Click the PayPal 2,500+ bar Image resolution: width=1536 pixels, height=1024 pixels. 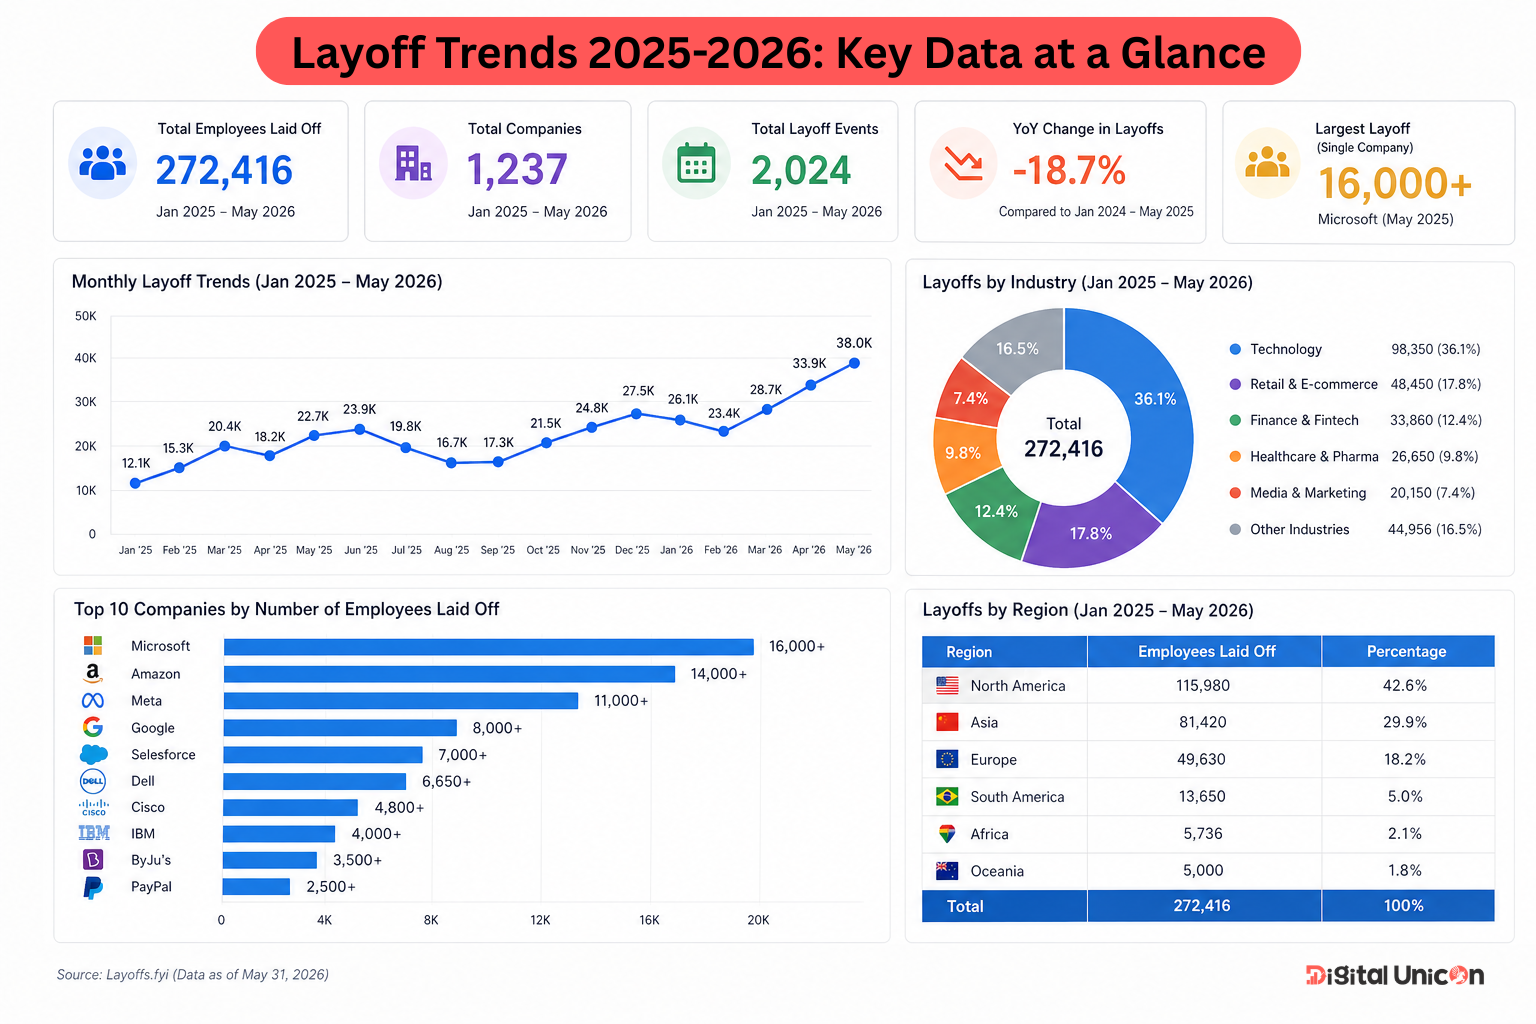point(256,887)
